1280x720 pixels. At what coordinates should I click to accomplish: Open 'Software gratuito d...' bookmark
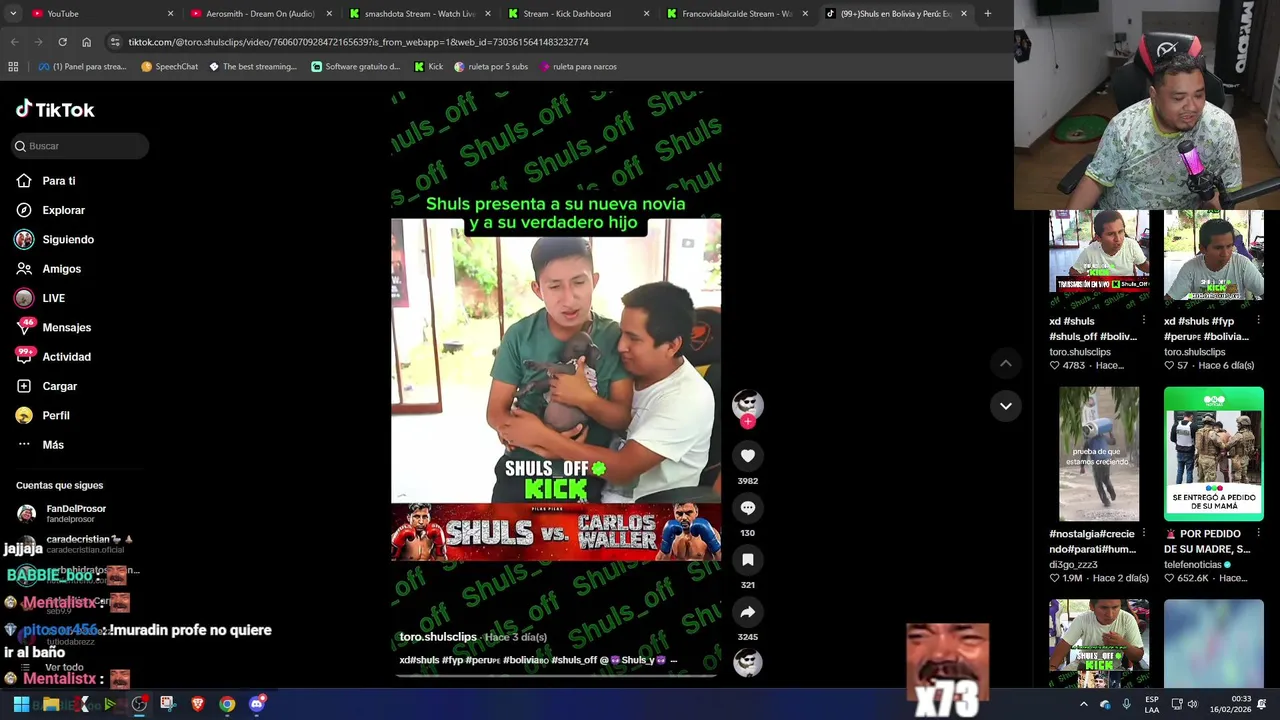click(x=355, y=67)
